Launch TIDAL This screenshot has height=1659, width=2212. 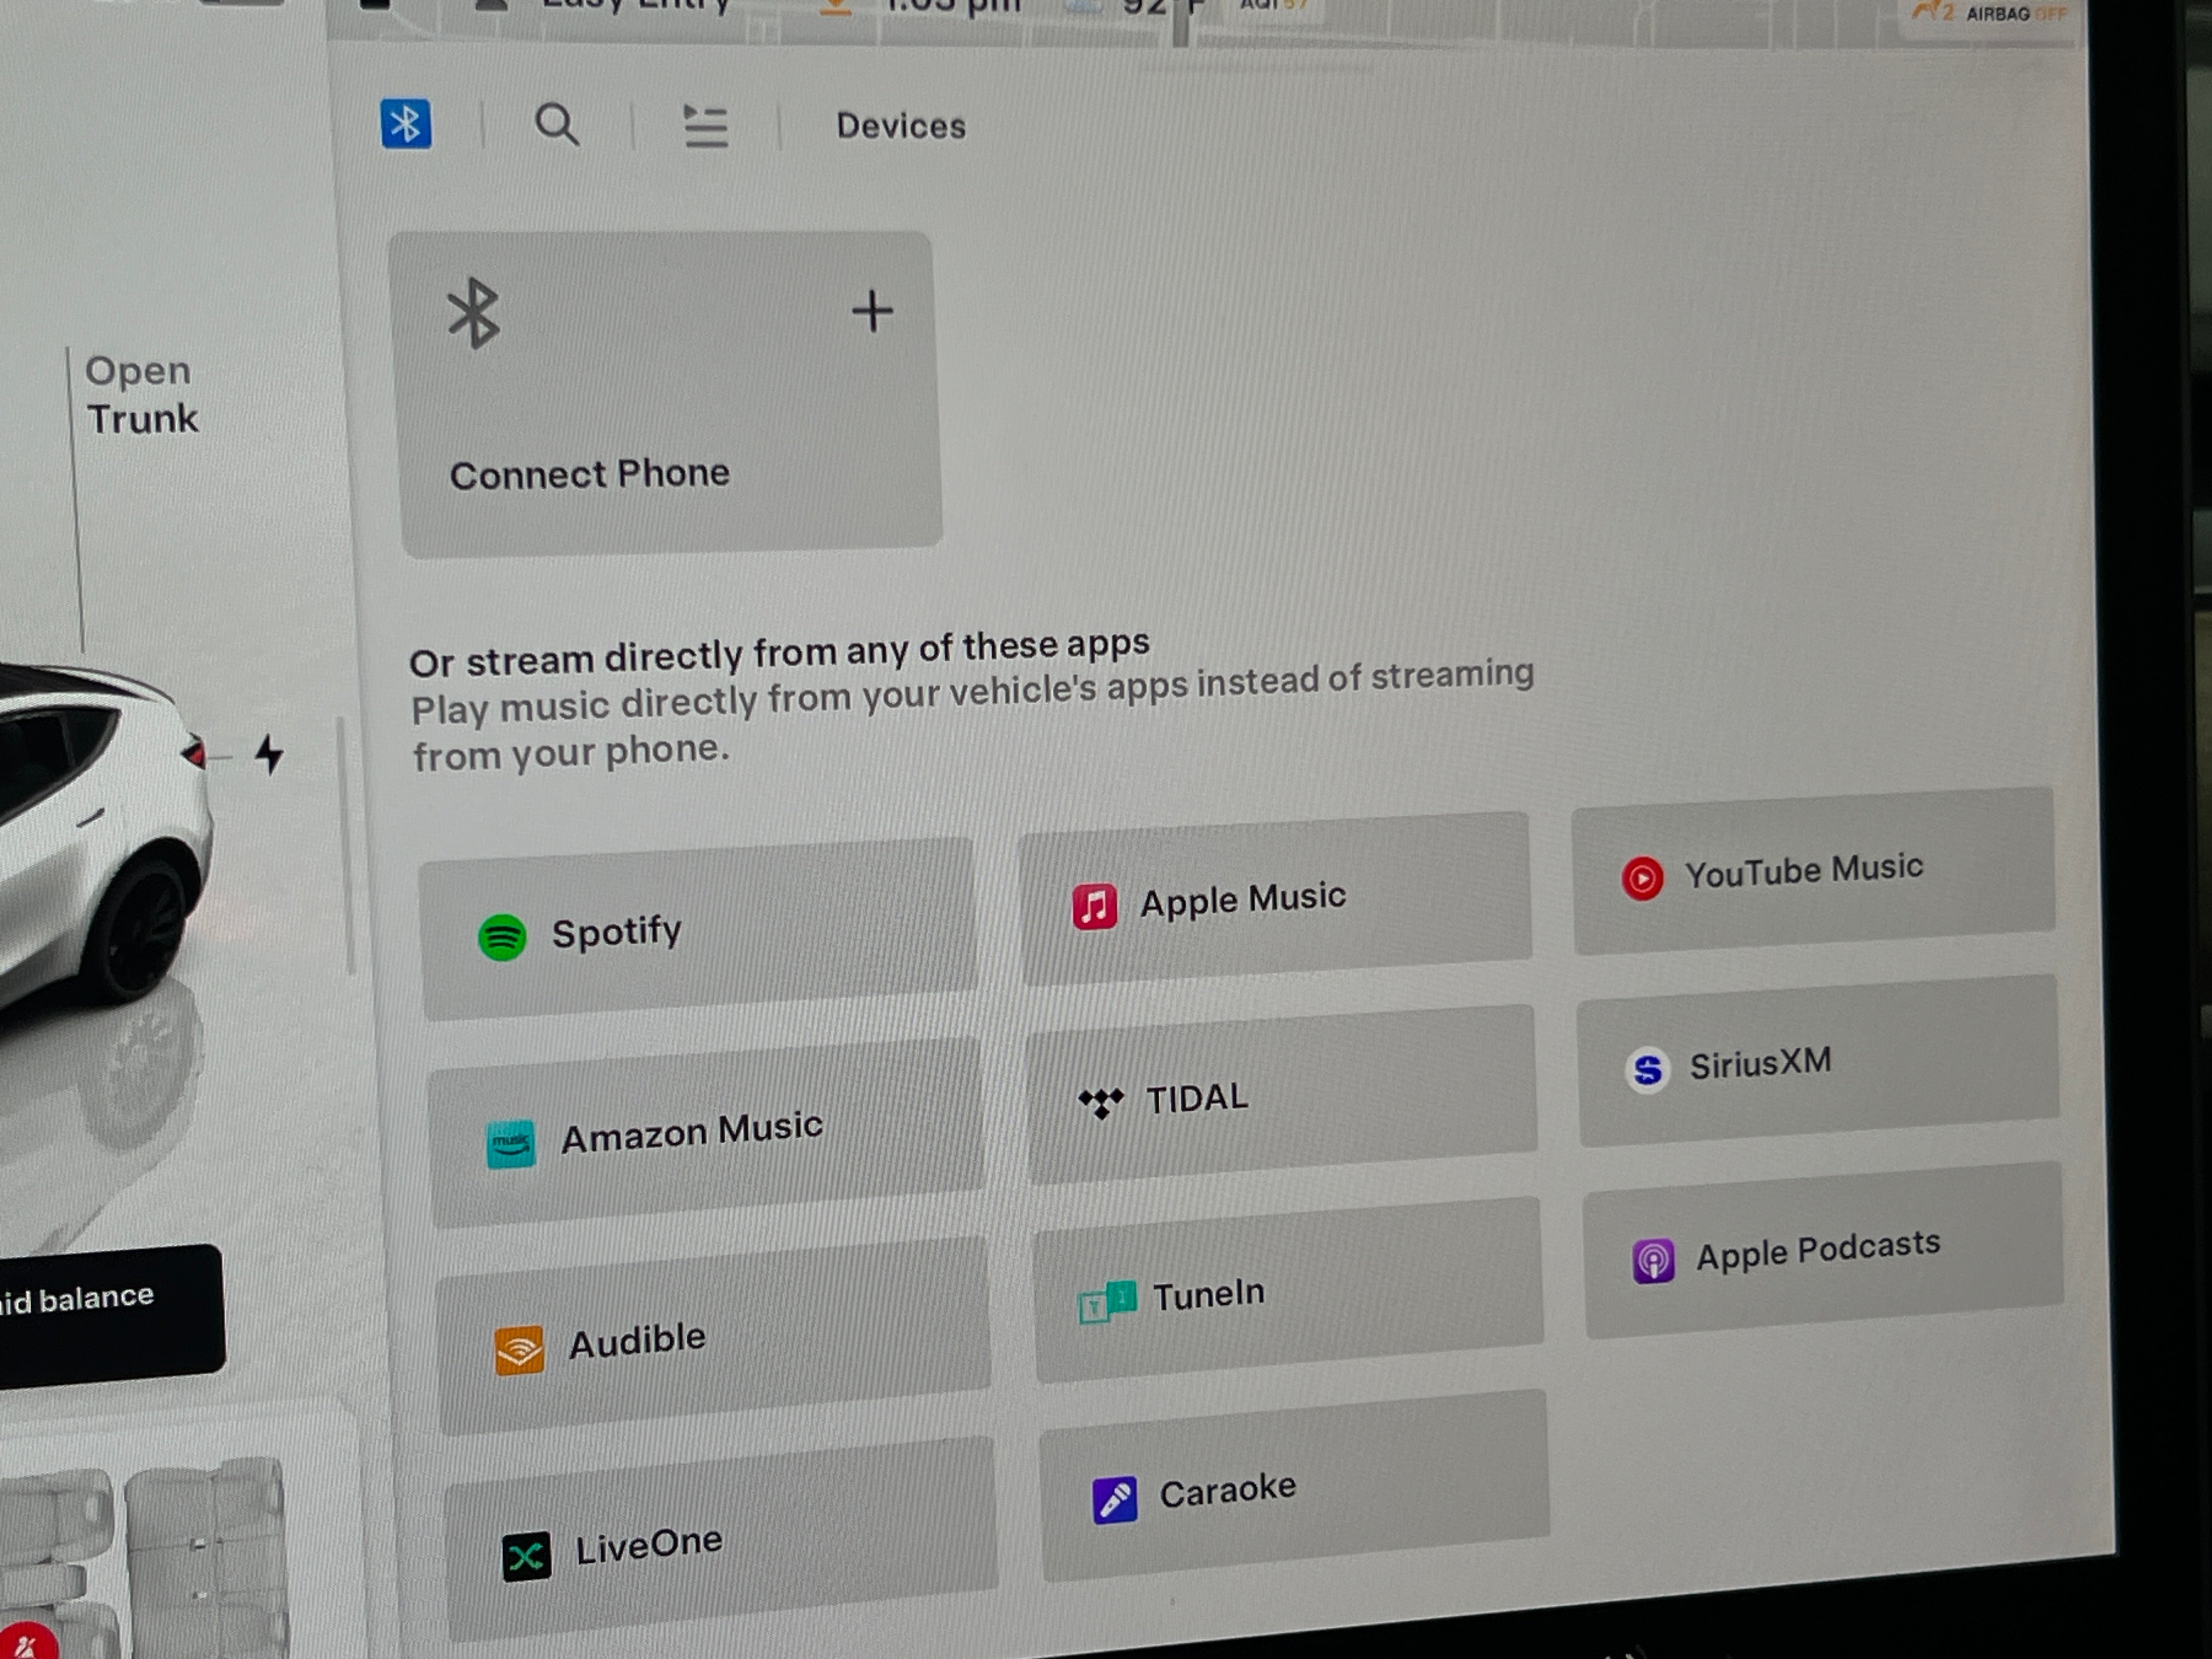coord(1281,1094)
